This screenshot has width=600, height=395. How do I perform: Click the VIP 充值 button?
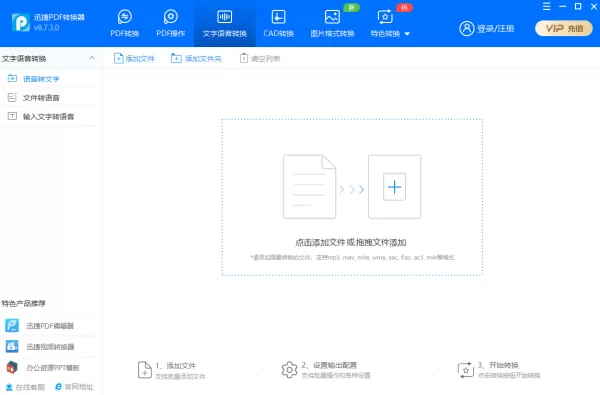click(564, 28)
